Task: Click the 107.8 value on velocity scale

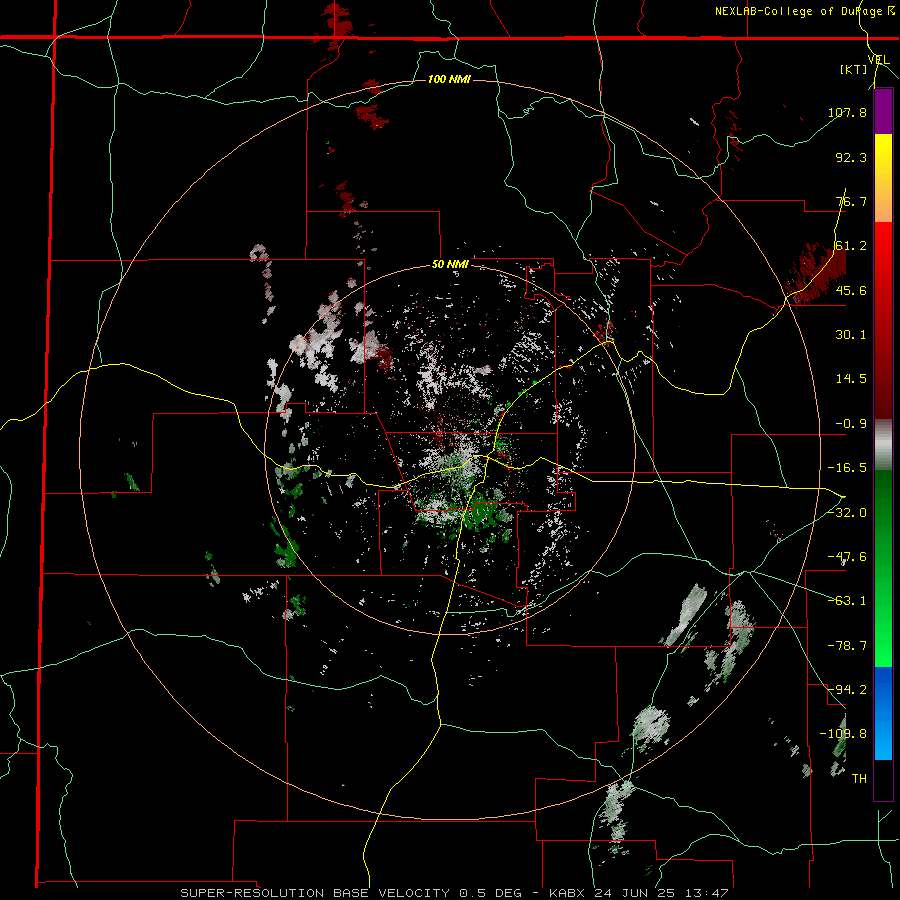Action: [847, 112]
